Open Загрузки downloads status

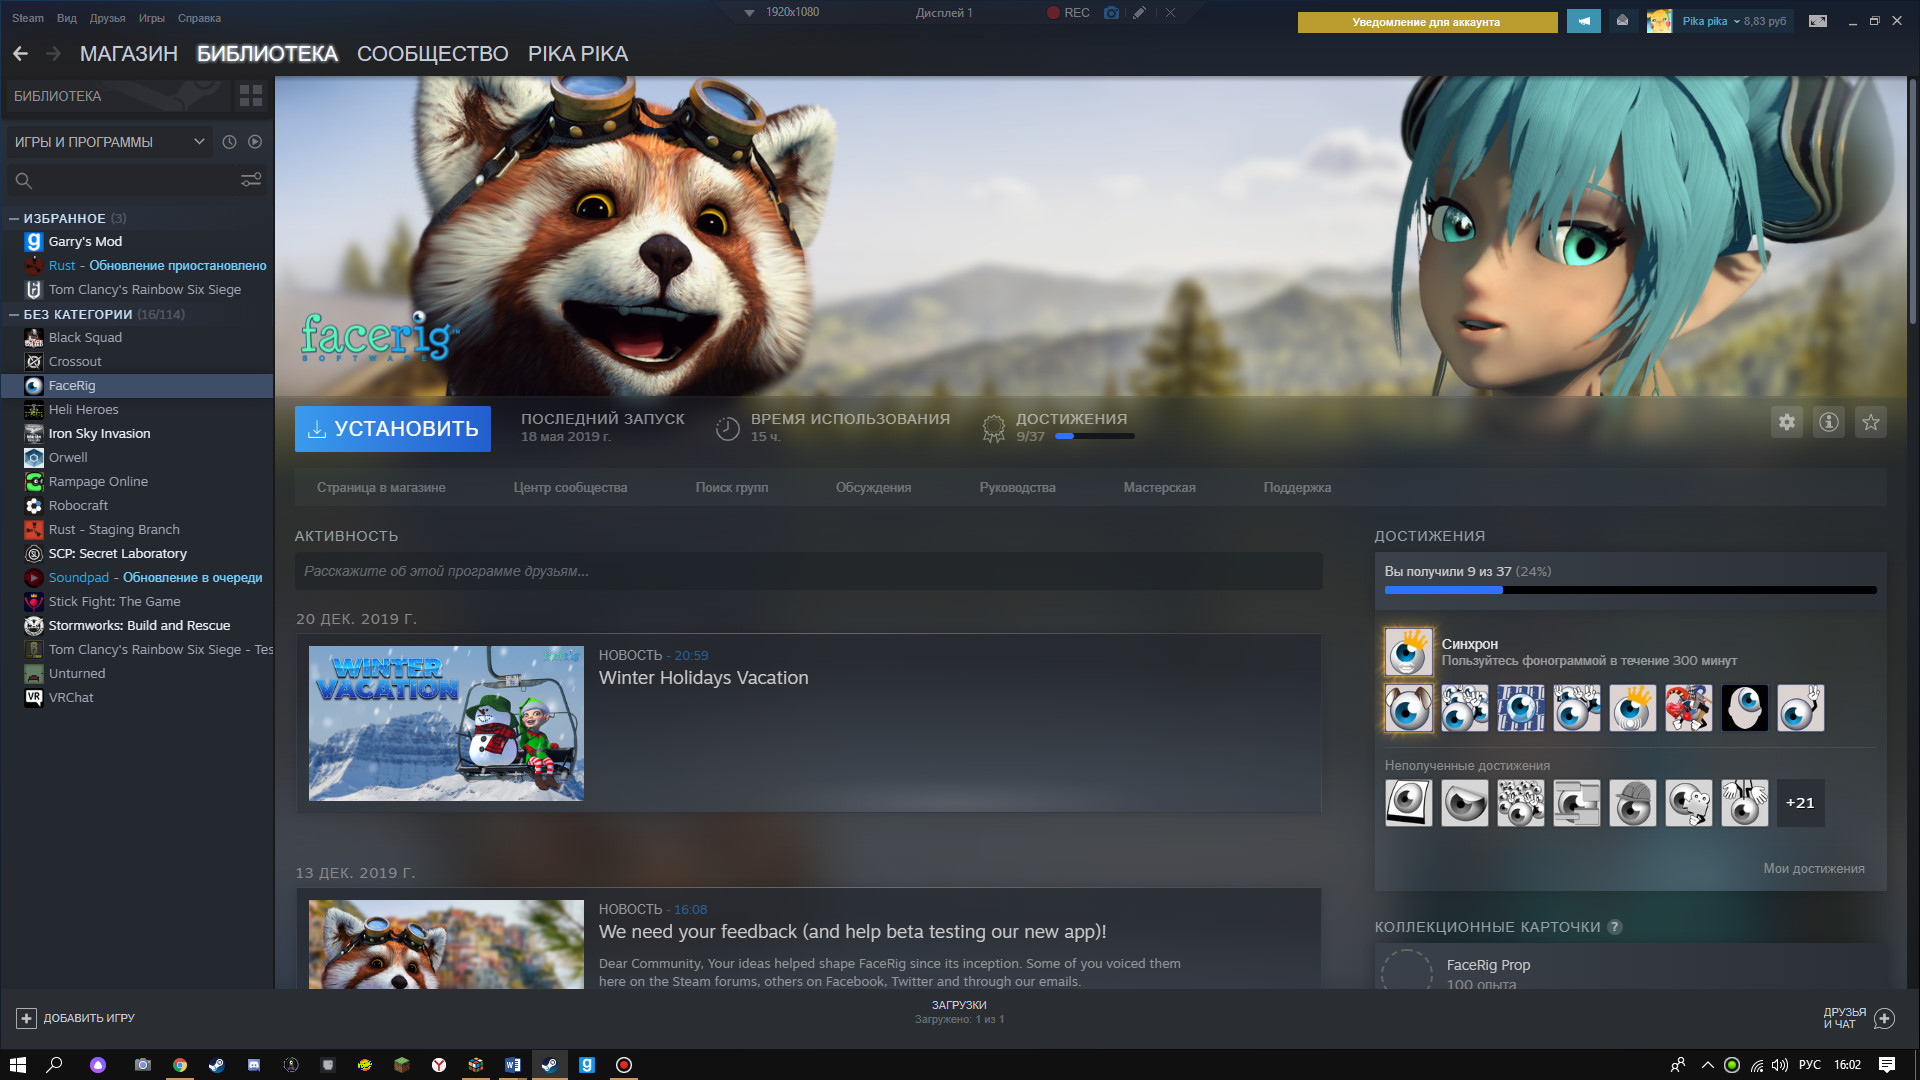(959, 1012)
